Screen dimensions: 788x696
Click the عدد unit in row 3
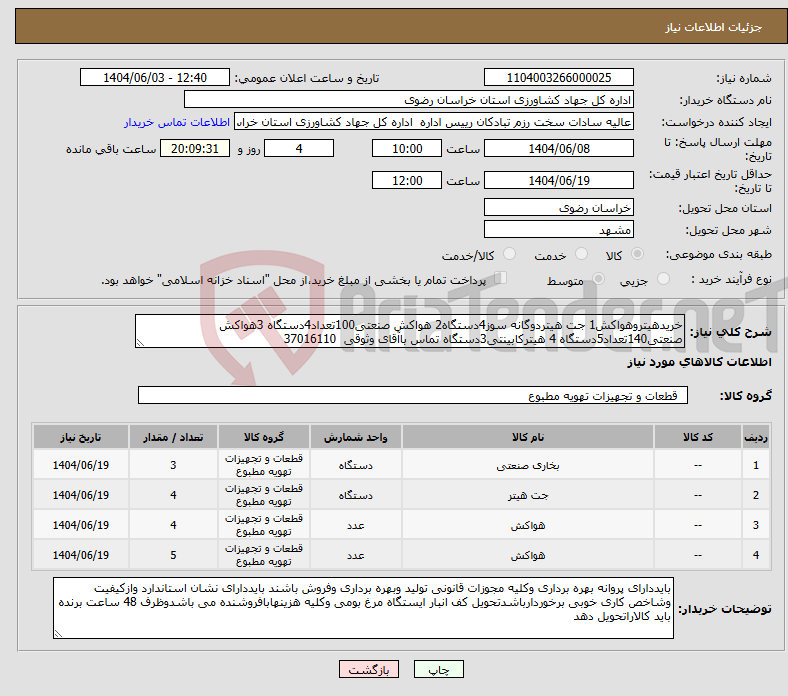click(355, 525)
